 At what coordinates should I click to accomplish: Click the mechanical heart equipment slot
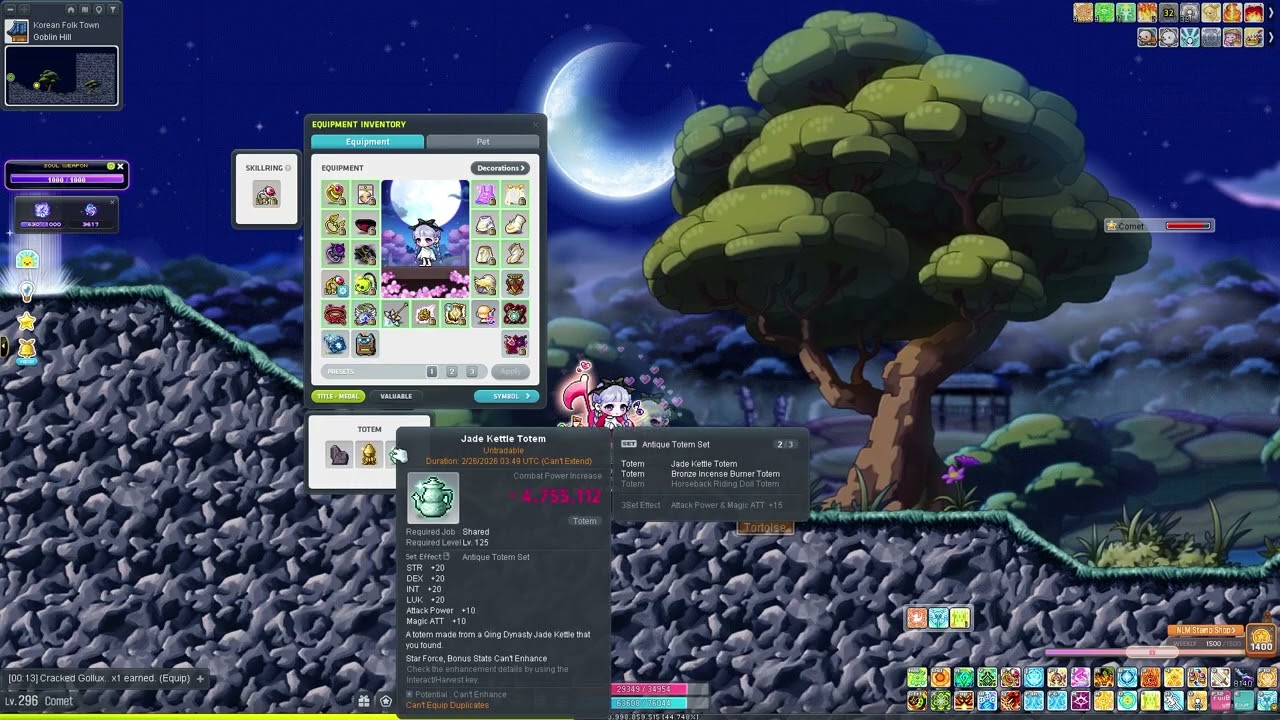pos(515,314)
